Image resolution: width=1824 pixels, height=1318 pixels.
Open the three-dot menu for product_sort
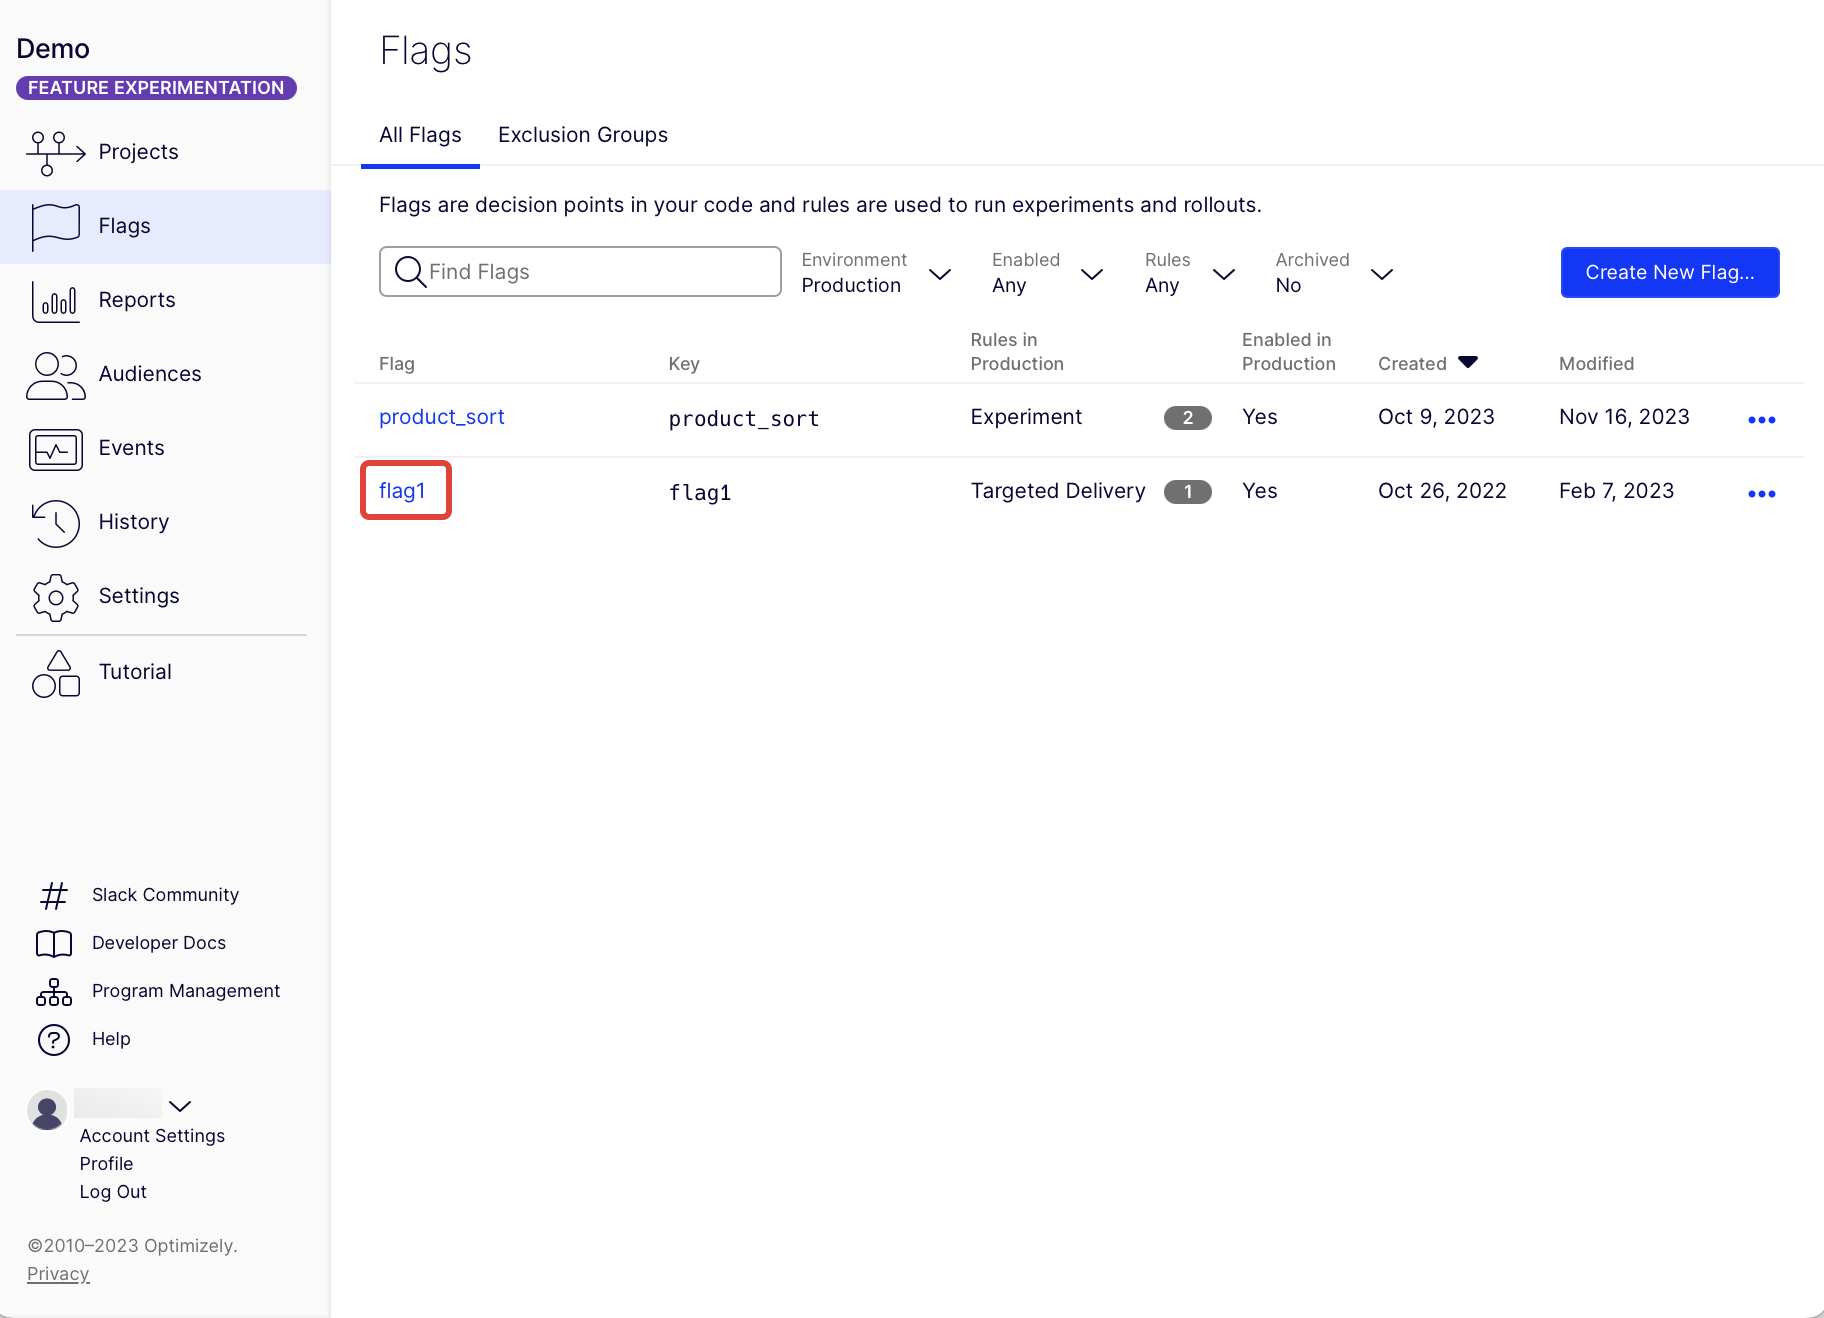click(x=1761, y=419)
